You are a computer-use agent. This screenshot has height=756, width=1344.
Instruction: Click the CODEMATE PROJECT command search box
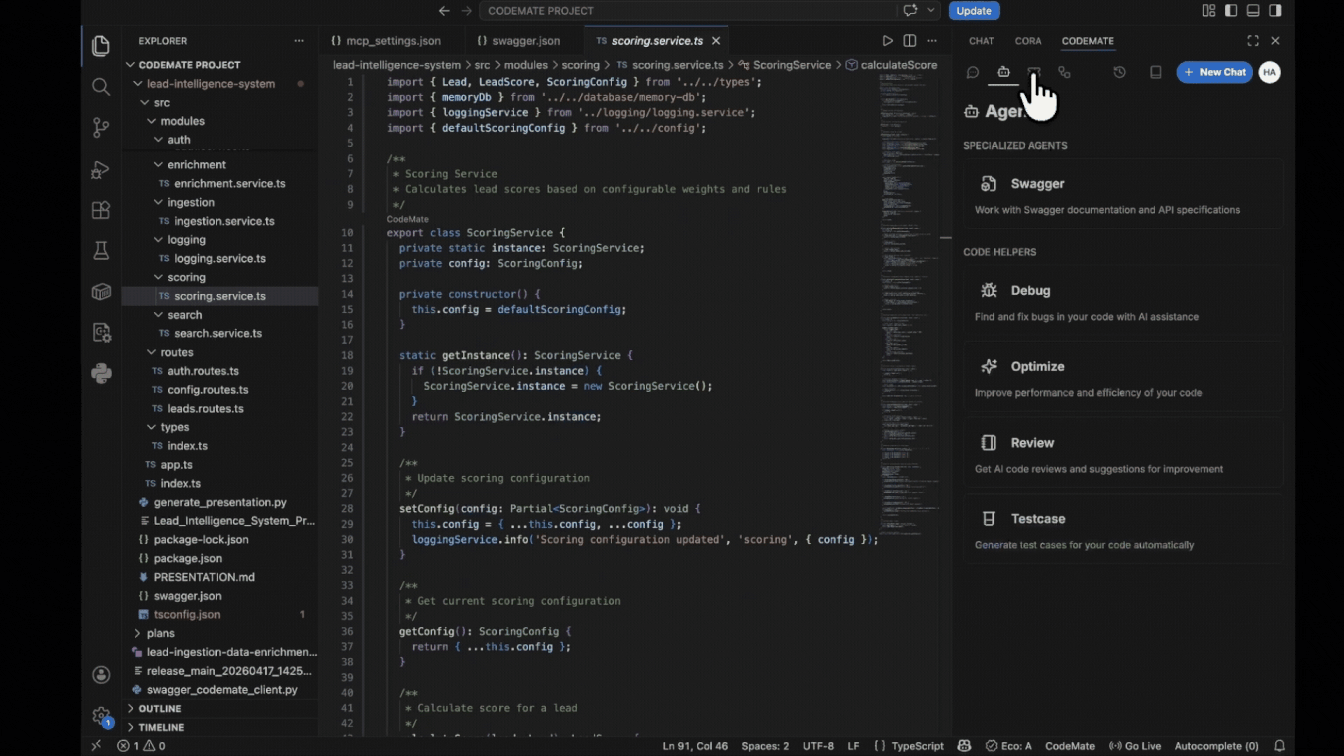click(x=687, y=11)
